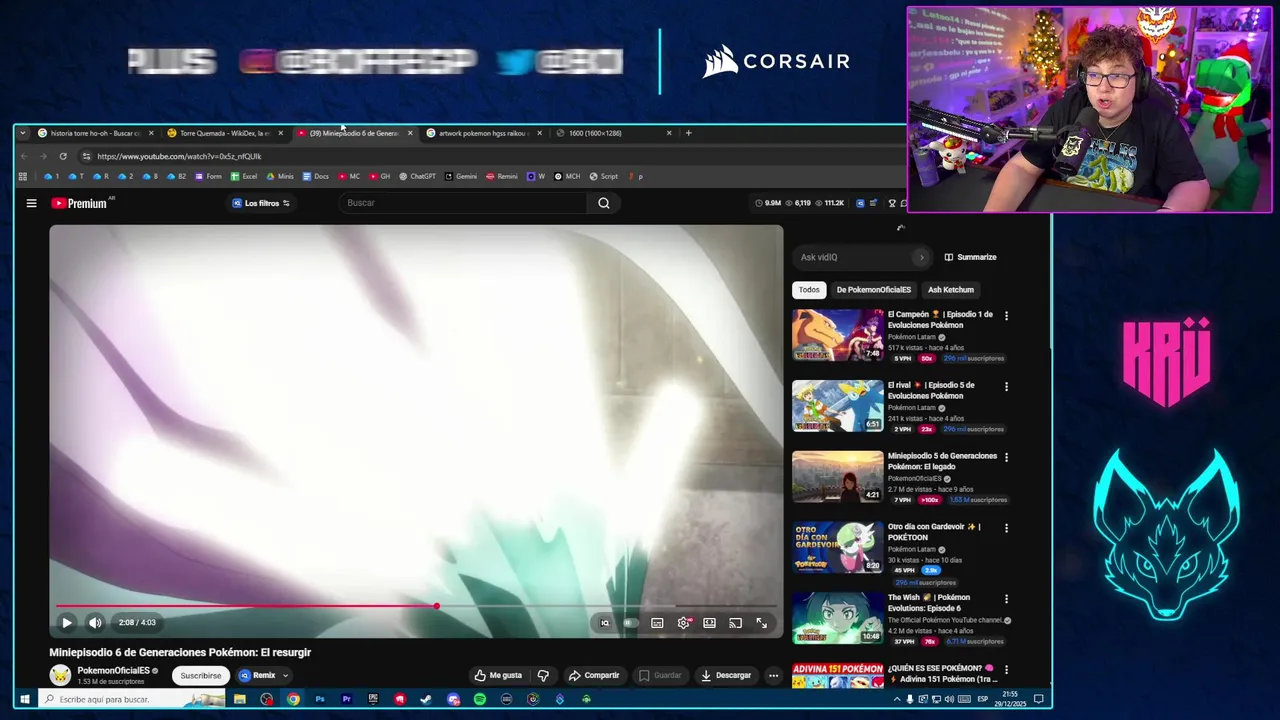
Task: Switch to historia torre ho-oh tab
Action: 95,133
